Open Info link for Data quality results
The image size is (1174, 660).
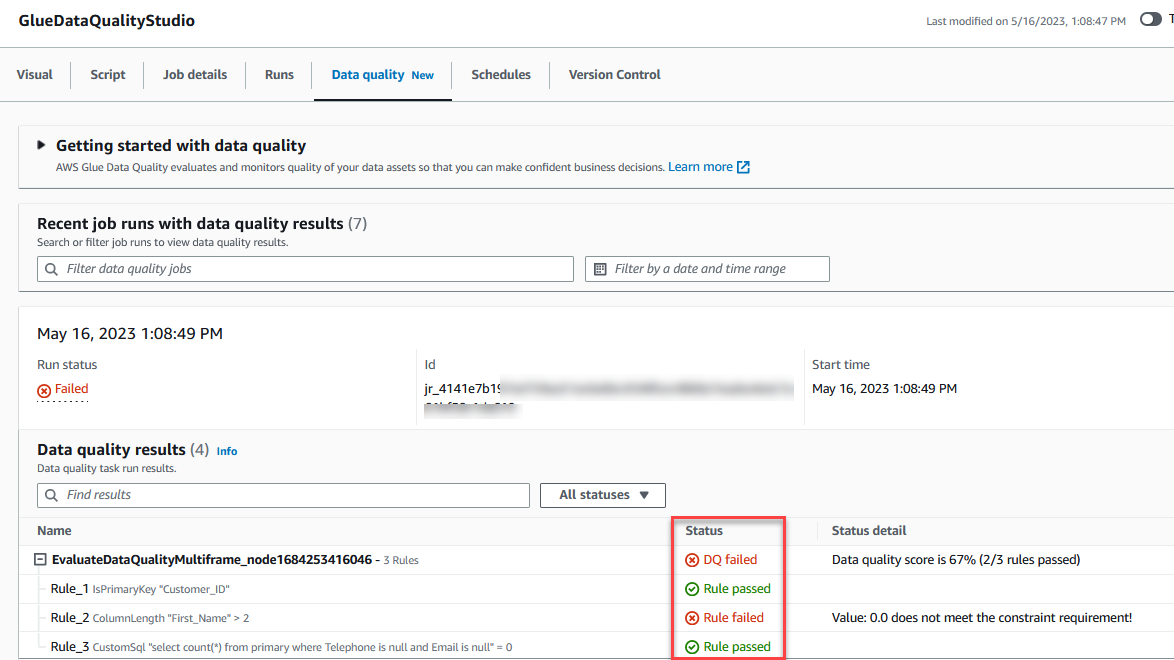pyautogui.click(x=227, y=451)
